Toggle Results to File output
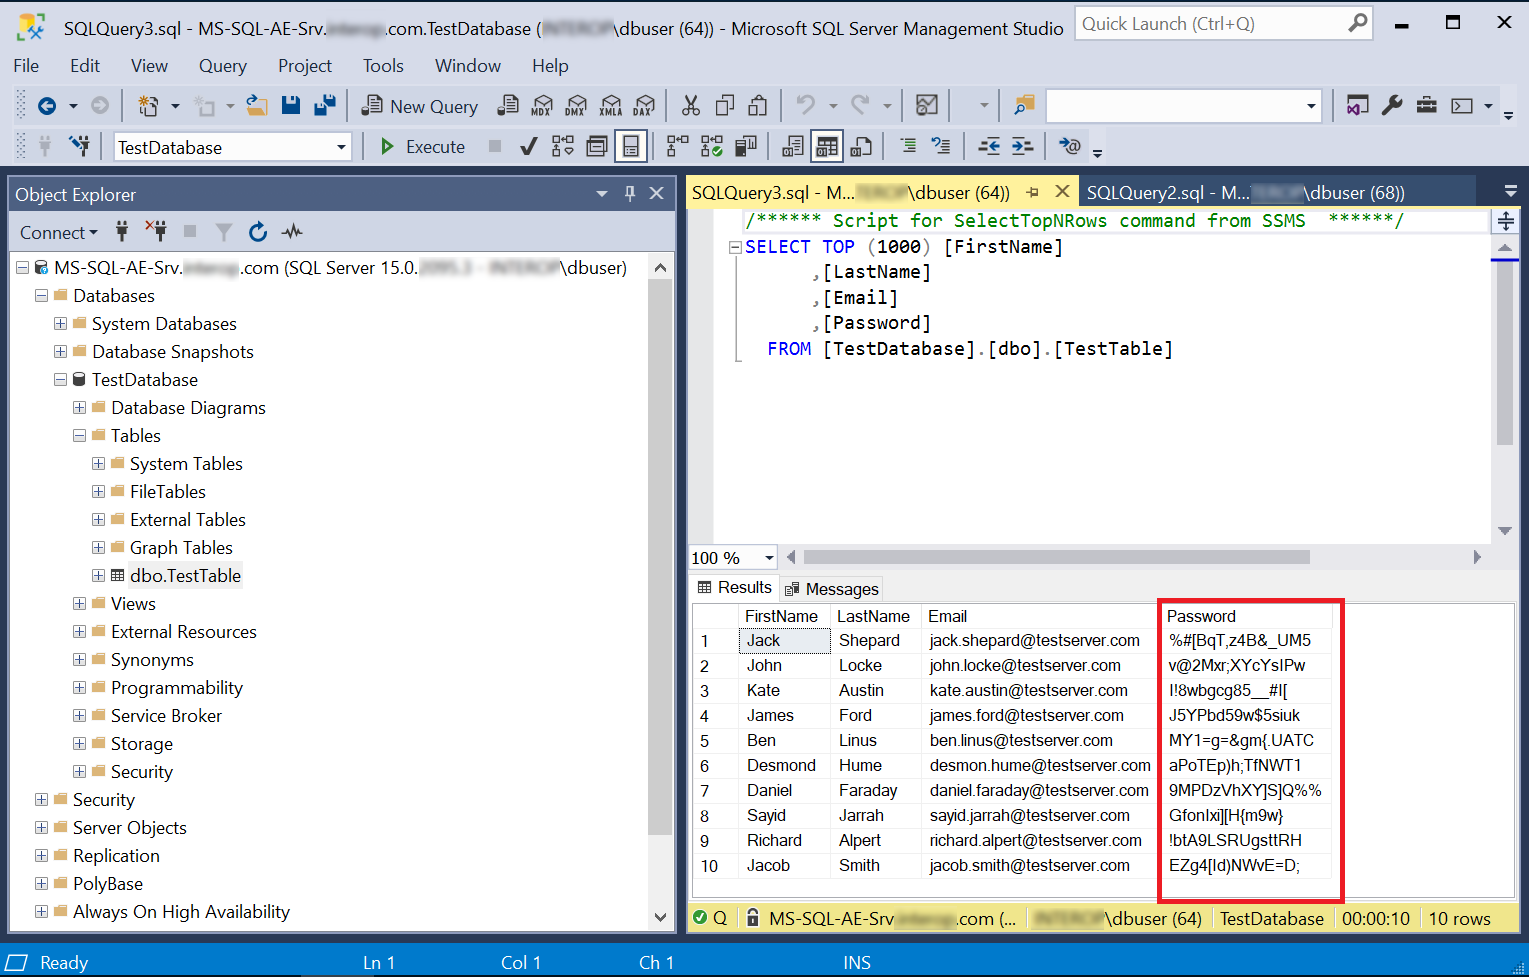1529x977 pixels. pyautogui.click(x=860, y=147)
